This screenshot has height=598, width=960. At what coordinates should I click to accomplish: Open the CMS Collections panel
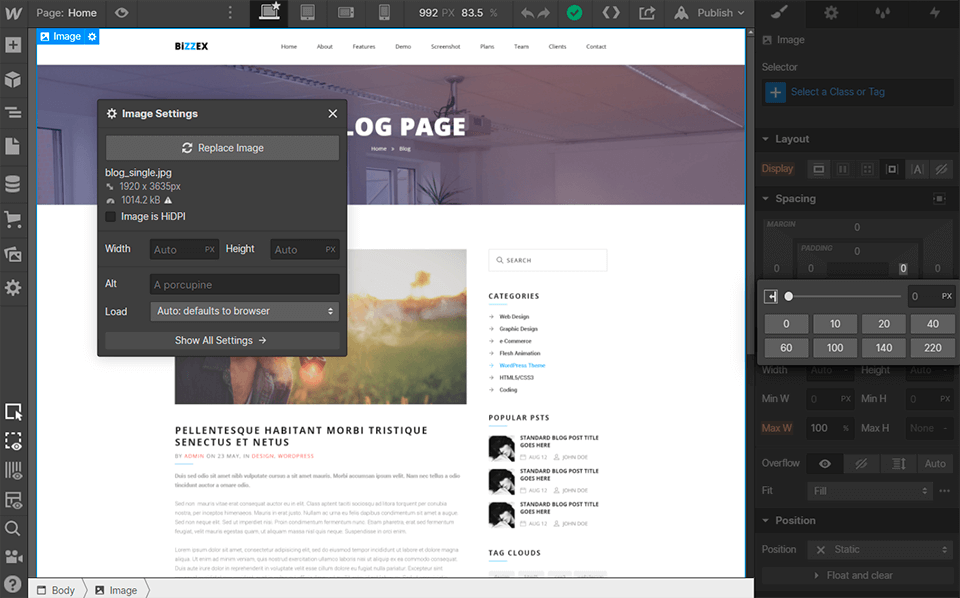(x=14, y=183)
